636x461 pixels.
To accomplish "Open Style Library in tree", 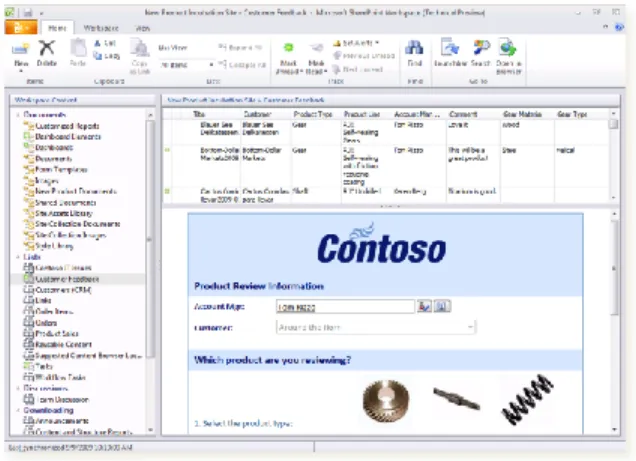I will (54, 246).
